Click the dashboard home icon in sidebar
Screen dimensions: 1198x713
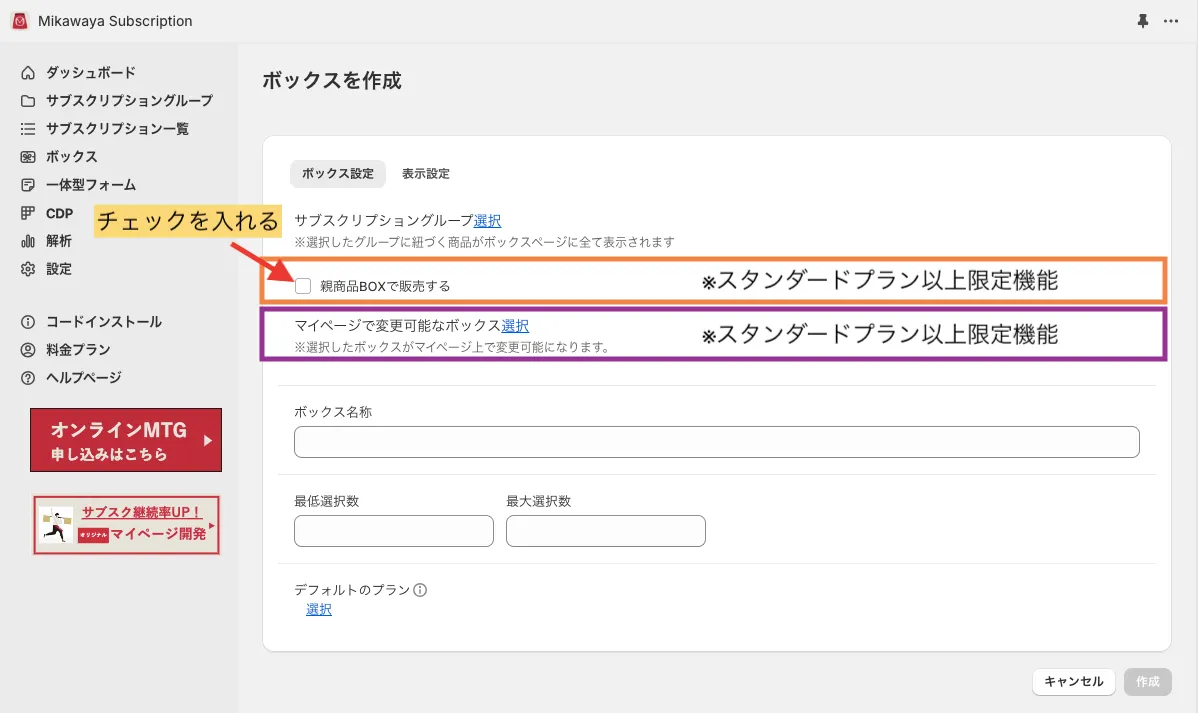(x=28, y=73)
